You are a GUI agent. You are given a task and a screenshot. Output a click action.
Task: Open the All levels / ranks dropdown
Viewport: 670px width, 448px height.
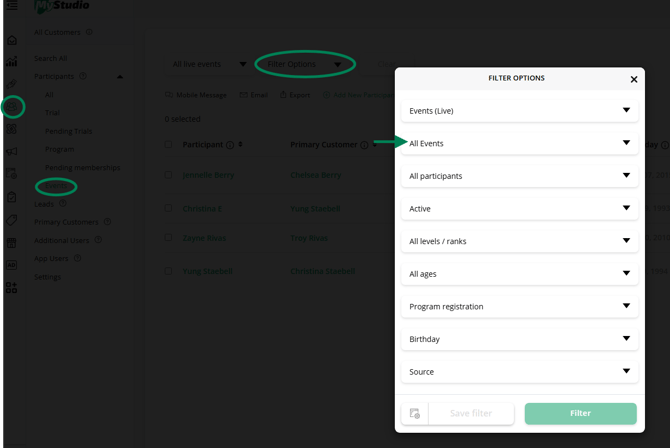[x=519, y=241]
